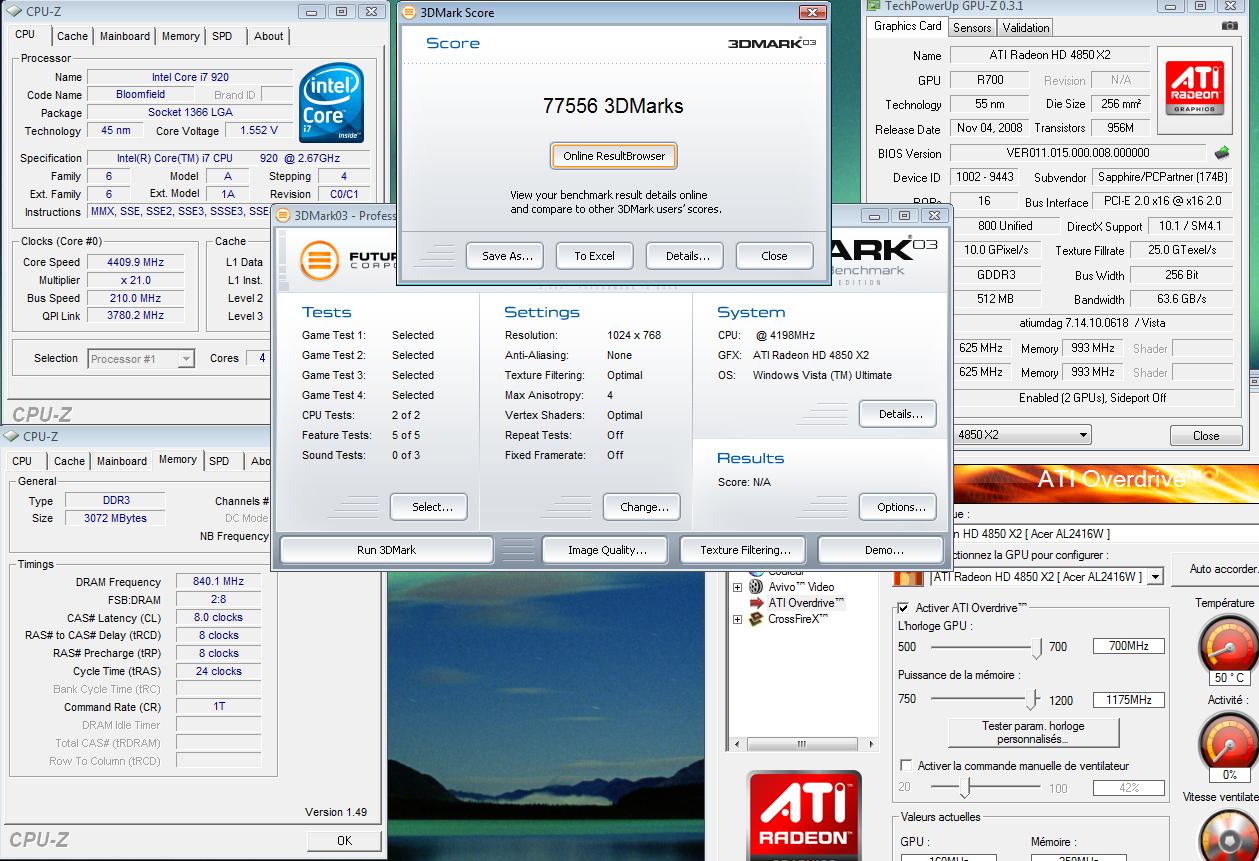Click Close in 3DMark Score dialog
This screenshot has height=861, width=1259.
tap(774, 256)
